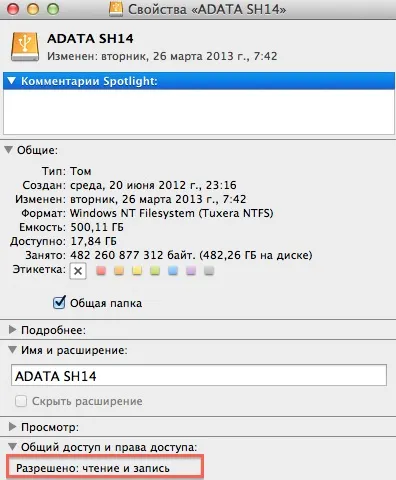Collapse the Общие section
This screenshot has height=480, width=396.
tap(9, 150)
